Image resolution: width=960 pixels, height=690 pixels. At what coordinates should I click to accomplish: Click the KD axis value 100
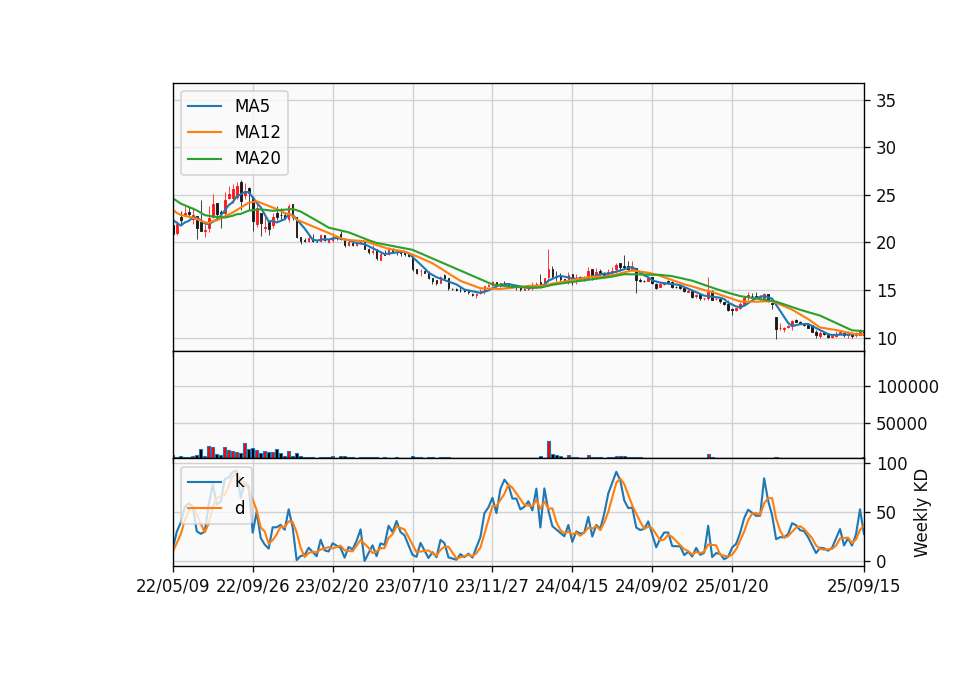point(892,464)
